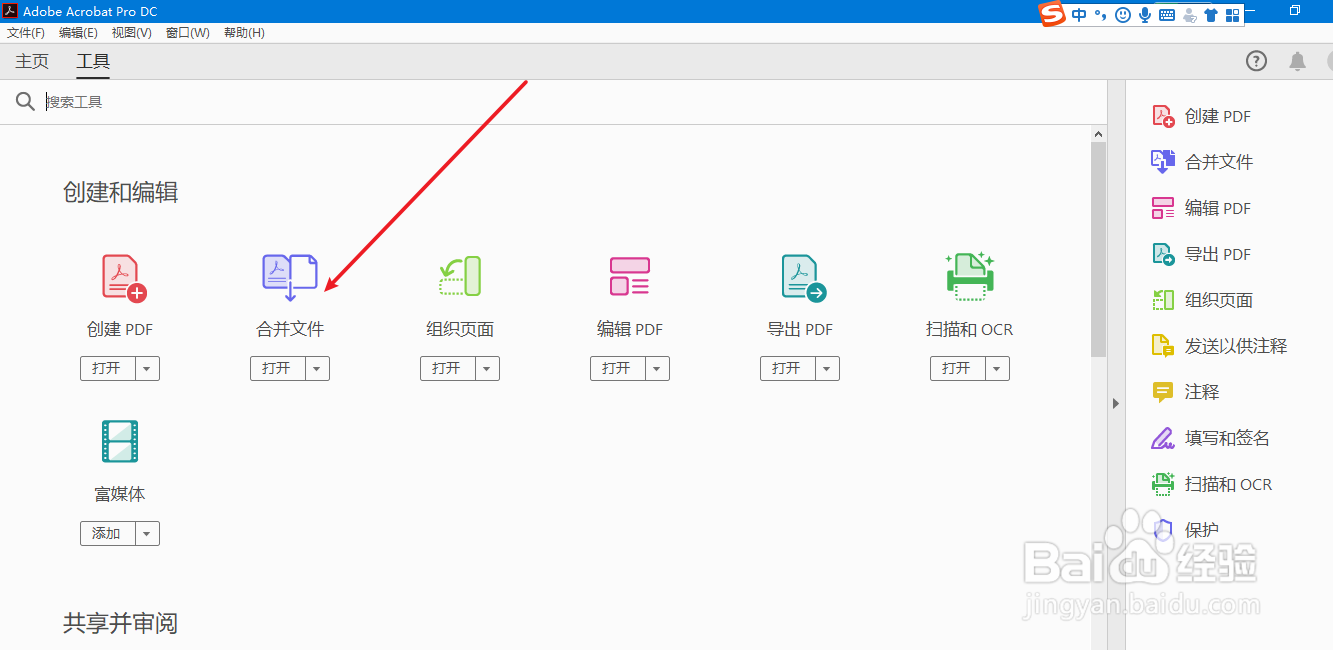Select the Export PDF (导出 PDF) icon
This screenshot has height=650, width=1333.
[803, 277]
